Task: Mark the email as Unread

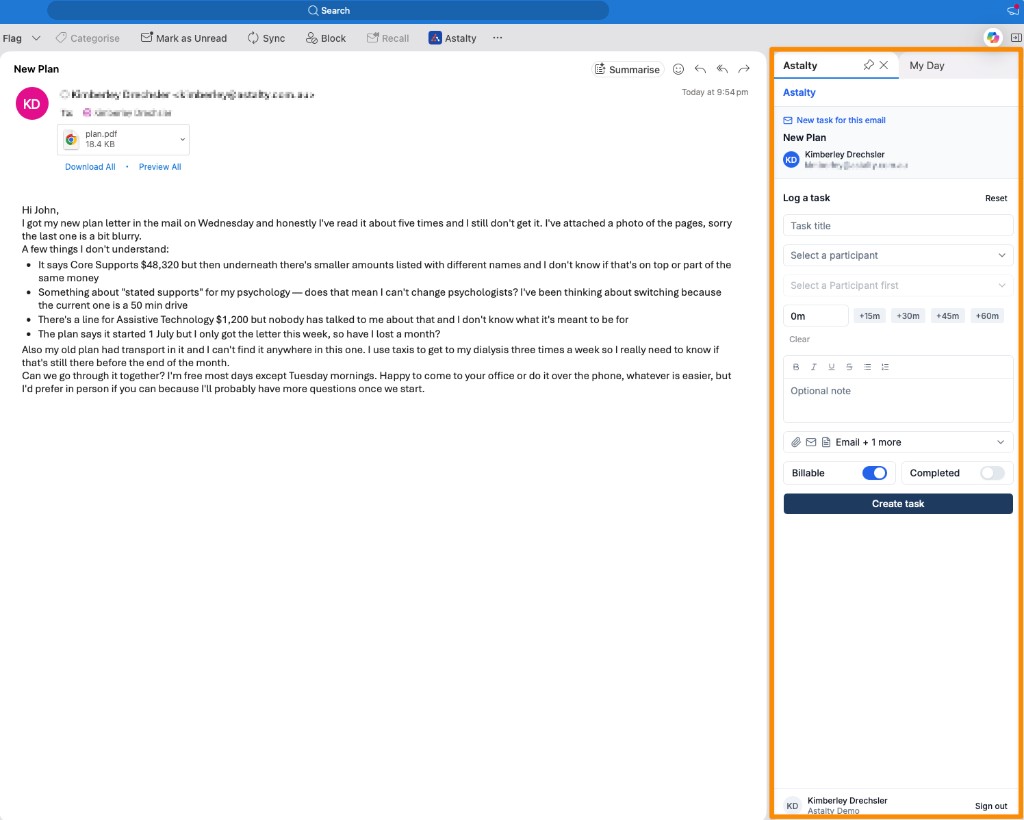Action: click(x=184, y=38)
